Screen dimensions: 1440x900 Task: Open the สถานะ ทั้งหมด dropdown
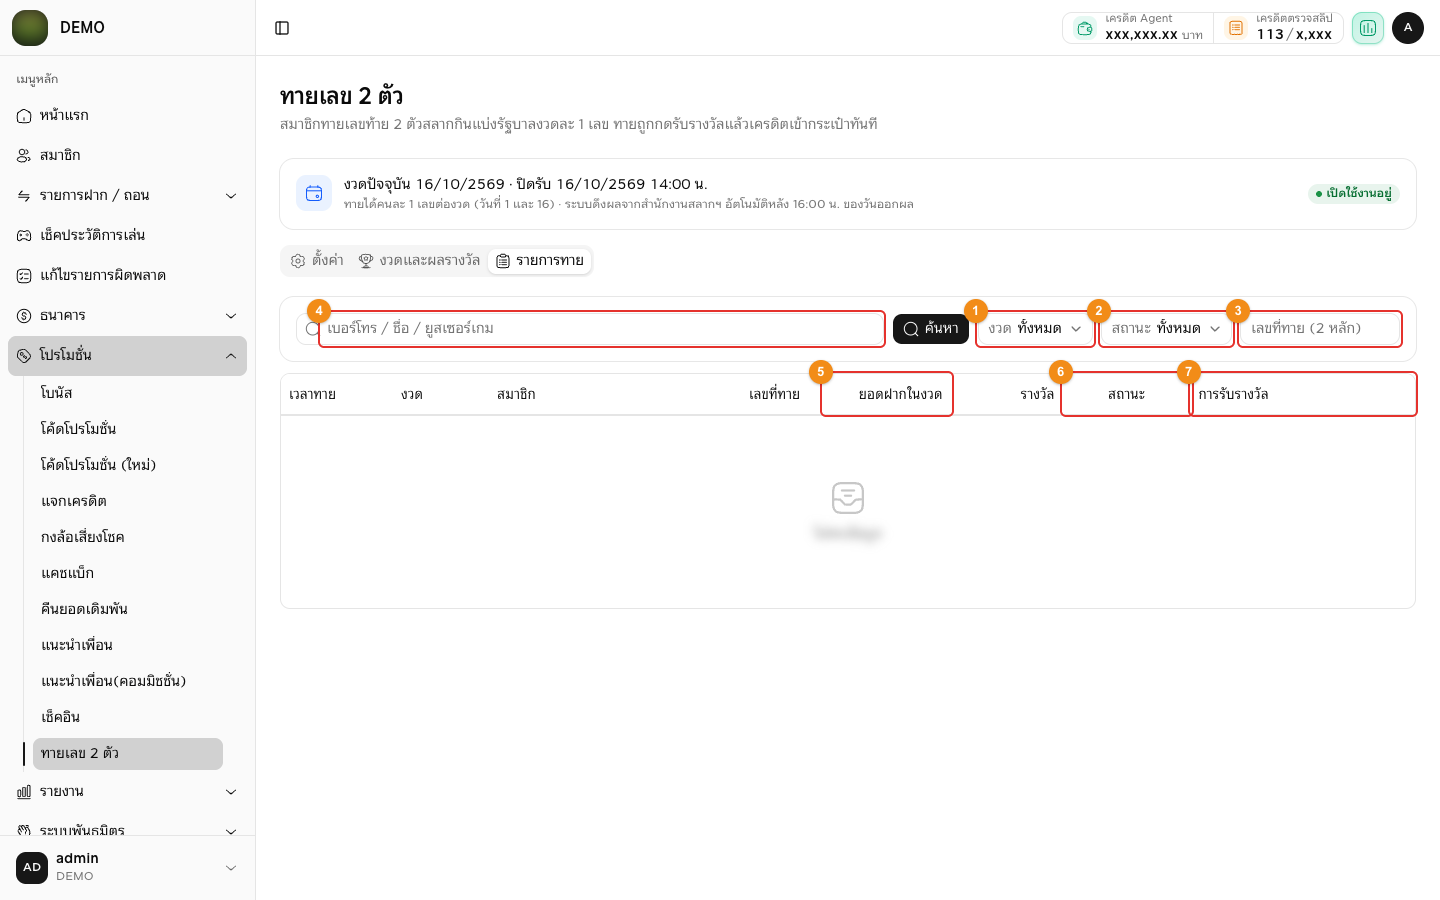coord(1166,329)
